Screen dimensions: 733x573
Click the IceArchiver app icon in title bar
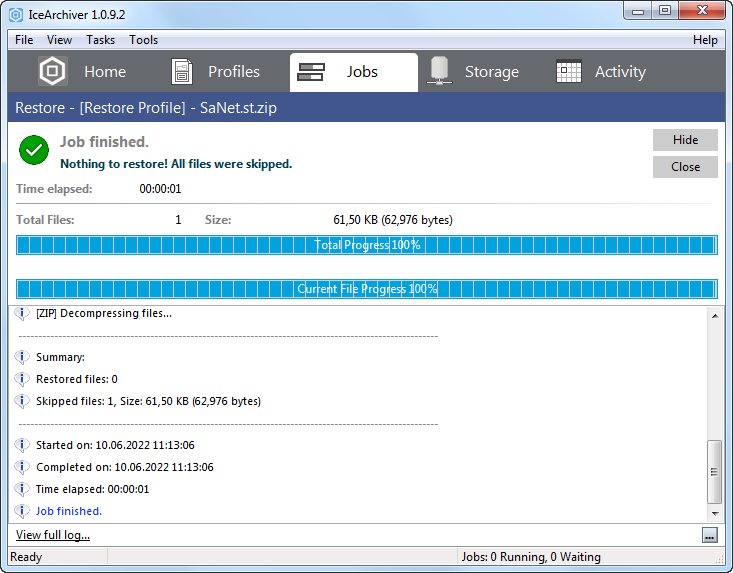tap(16, 15)
